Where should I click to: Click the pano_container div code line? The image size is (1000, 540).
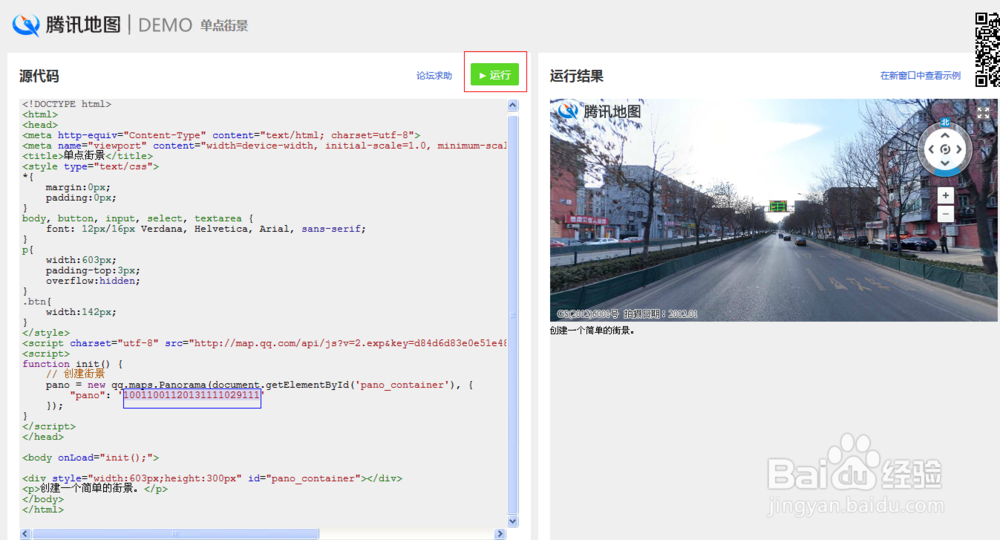[212, 478]
